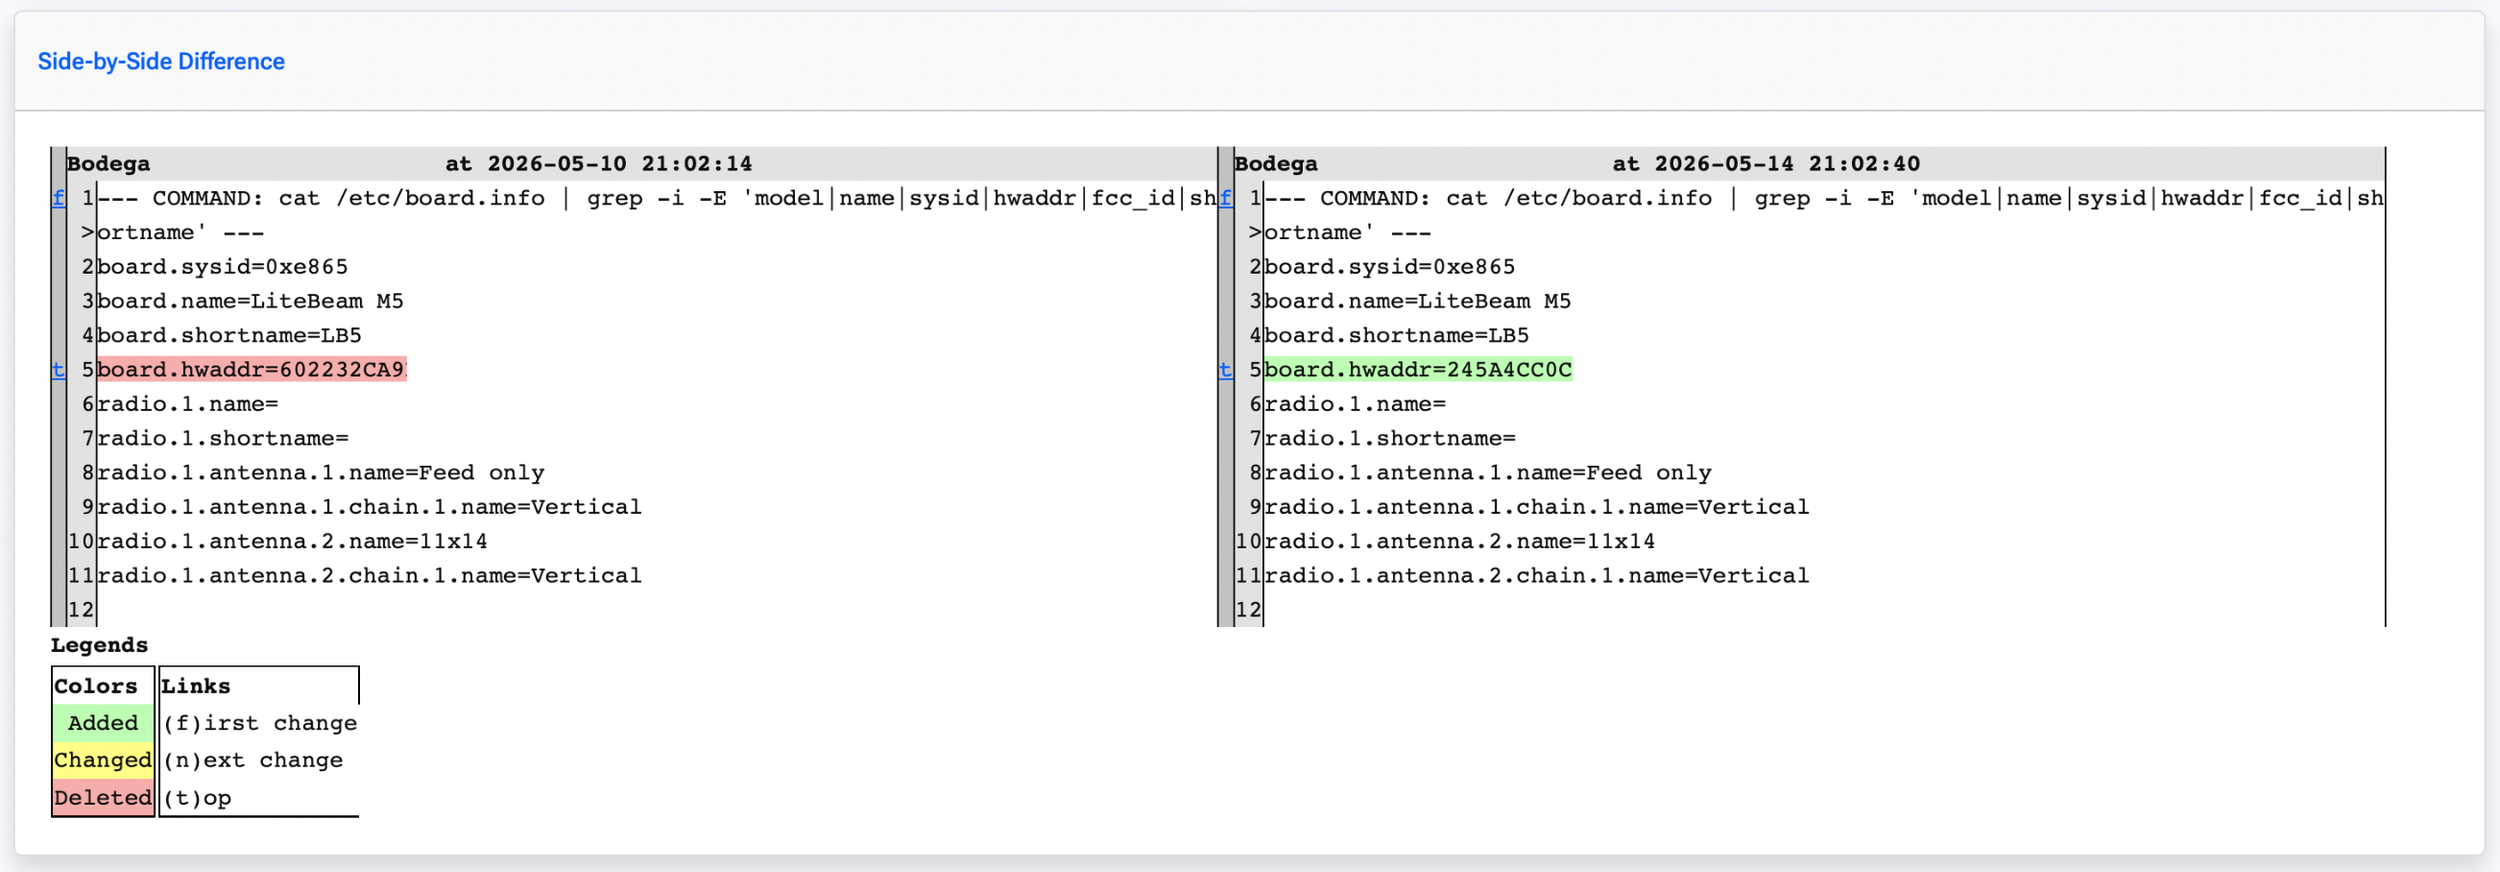Click the Side-by-Side Difference heading link
2500x872 pixels.
pyautogui.click(x=161, y=62)
